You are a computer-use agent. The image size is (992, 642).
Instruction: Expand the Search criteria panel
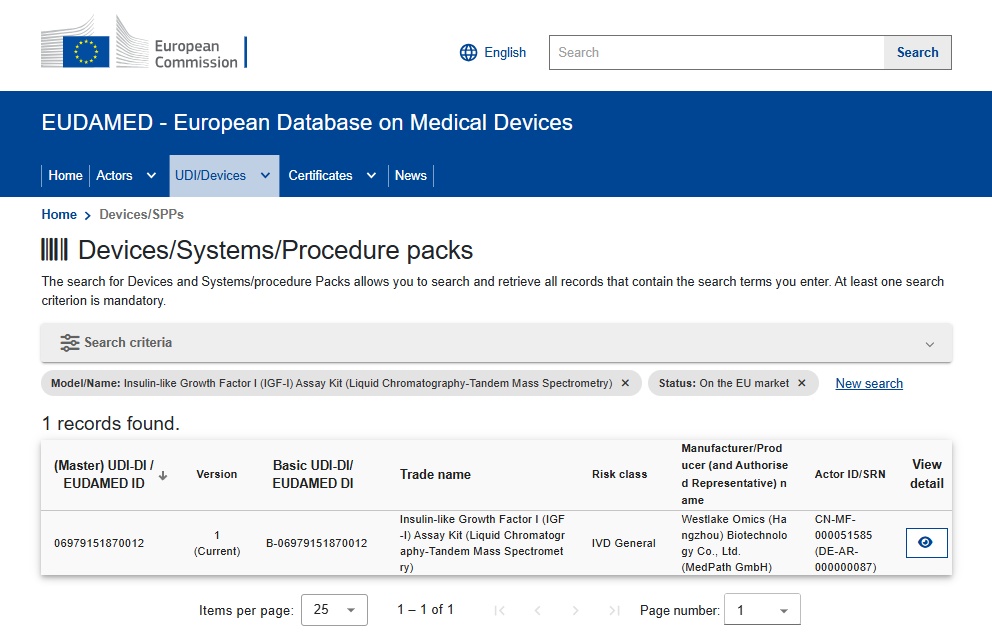929,343
